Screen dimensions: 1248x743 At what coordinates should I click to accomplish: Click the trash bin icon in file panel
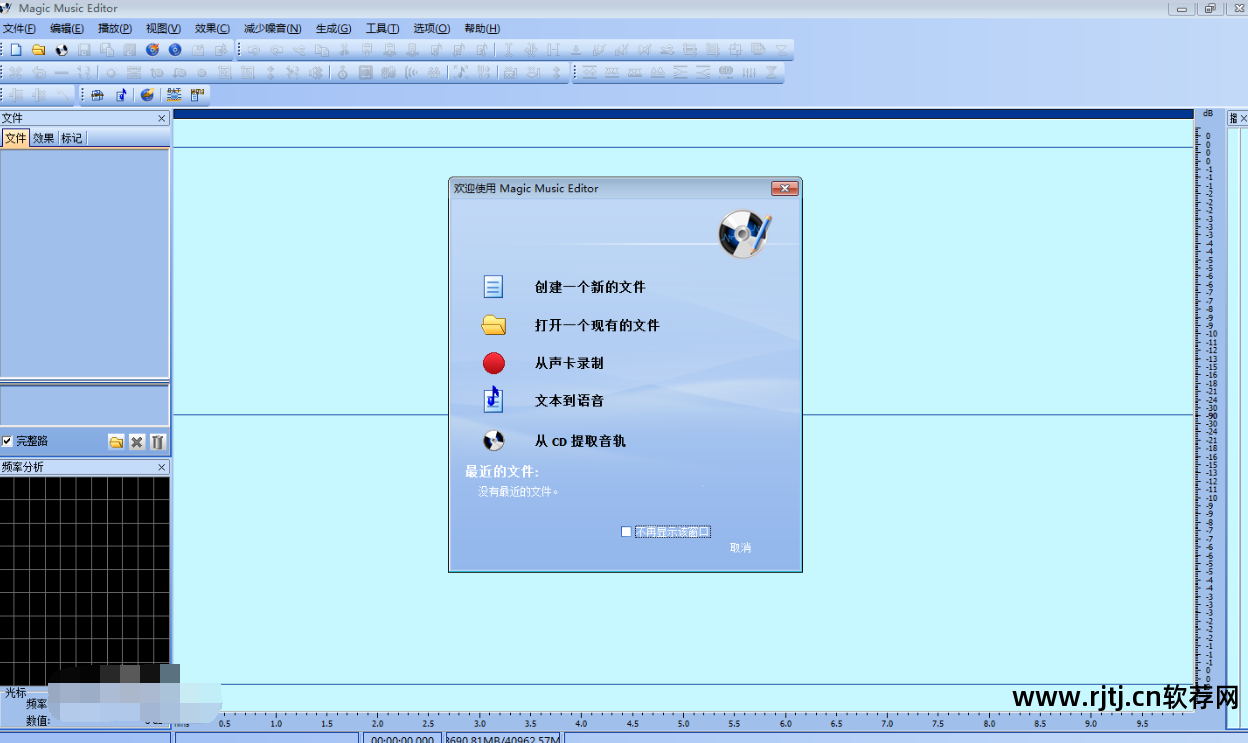coord(157,441)
